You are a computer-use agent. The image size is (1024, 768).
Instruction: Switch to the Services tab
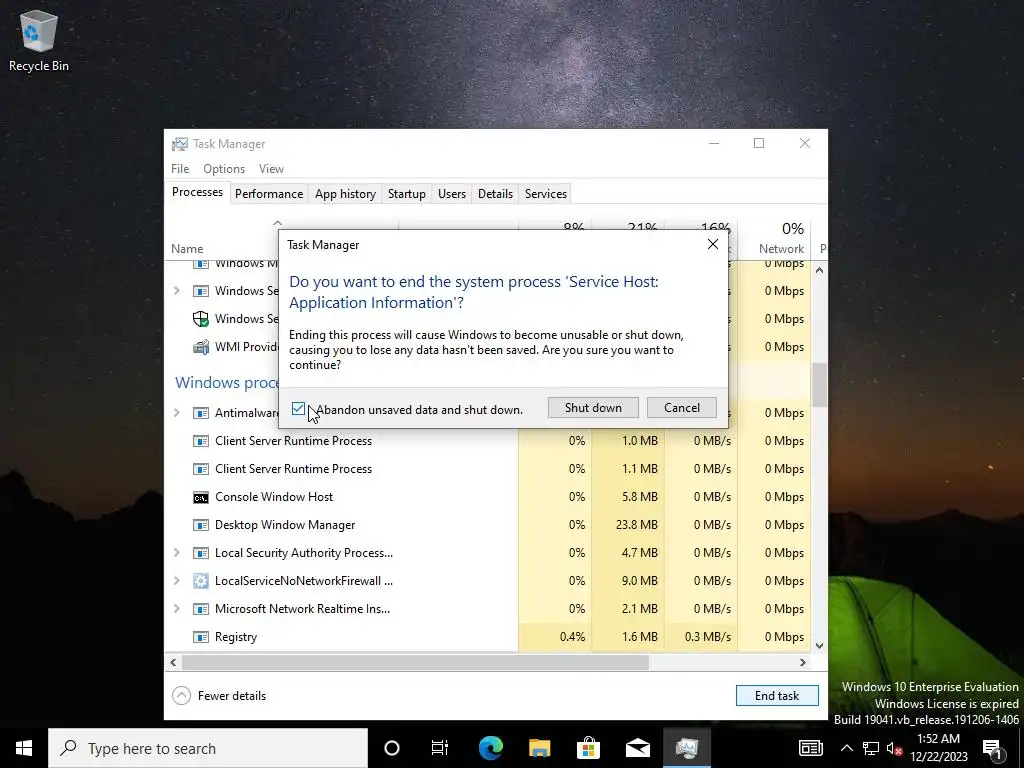pos(546,194)
